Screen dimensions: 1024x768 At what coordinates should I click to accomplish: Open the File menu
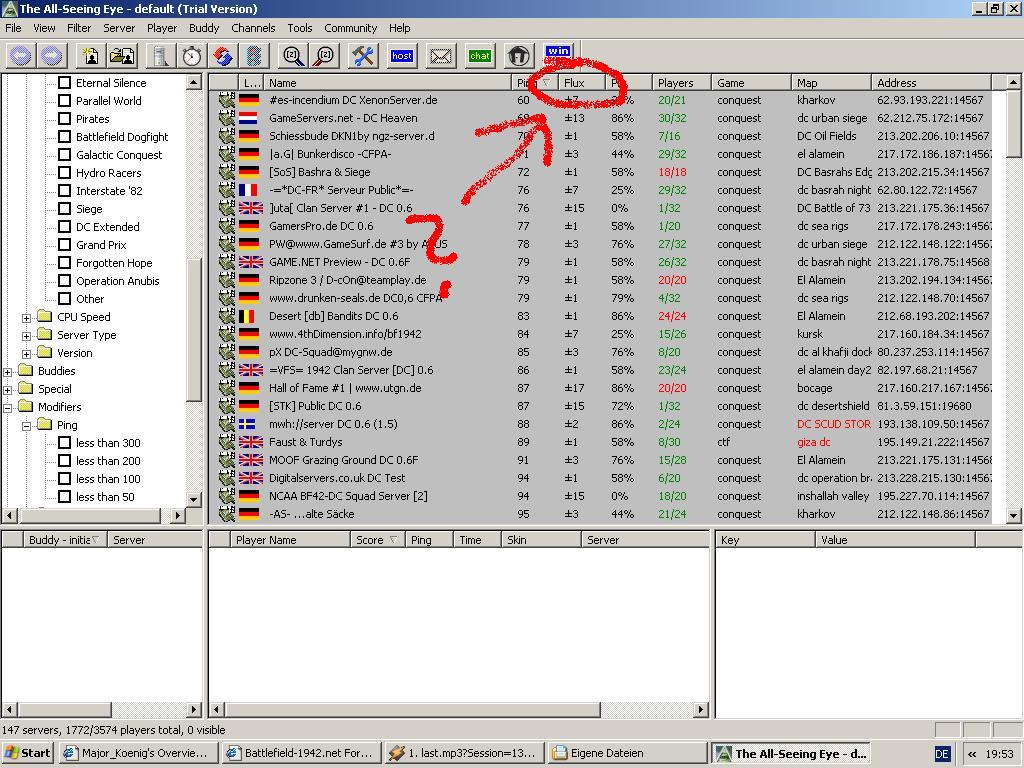pos(13,28)
